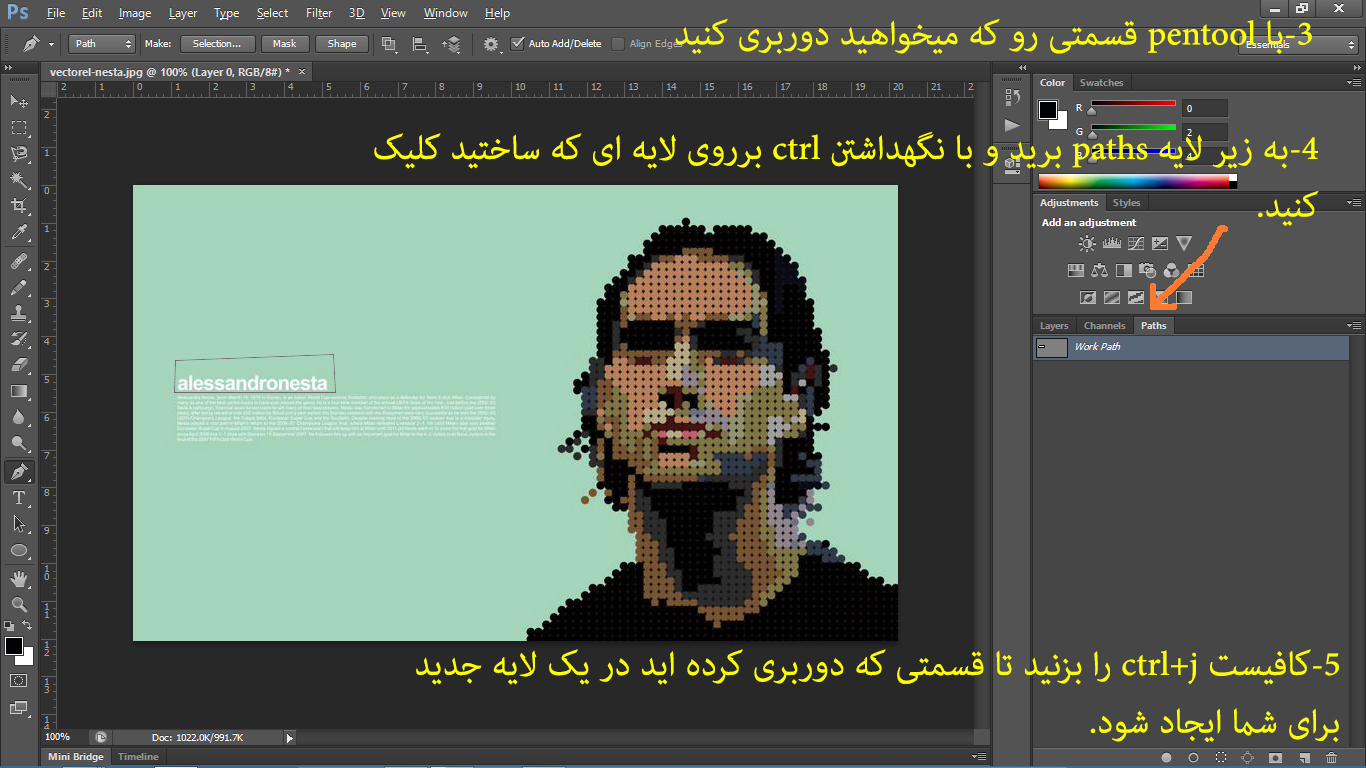Switch to the Swatches tab
The image size is (1366, 768).
pyautogui.click(x=1101, y=83)
